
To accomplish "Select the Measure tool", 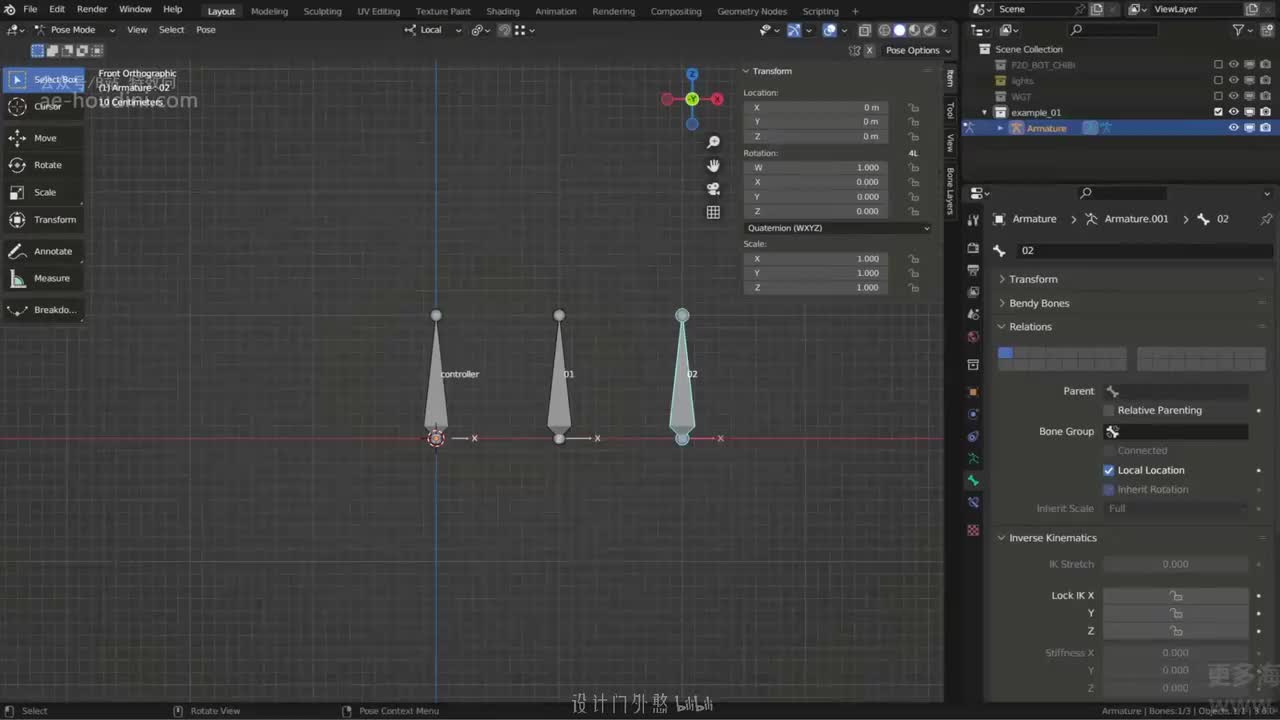I will pyautogui.click(x=44, y=278).
